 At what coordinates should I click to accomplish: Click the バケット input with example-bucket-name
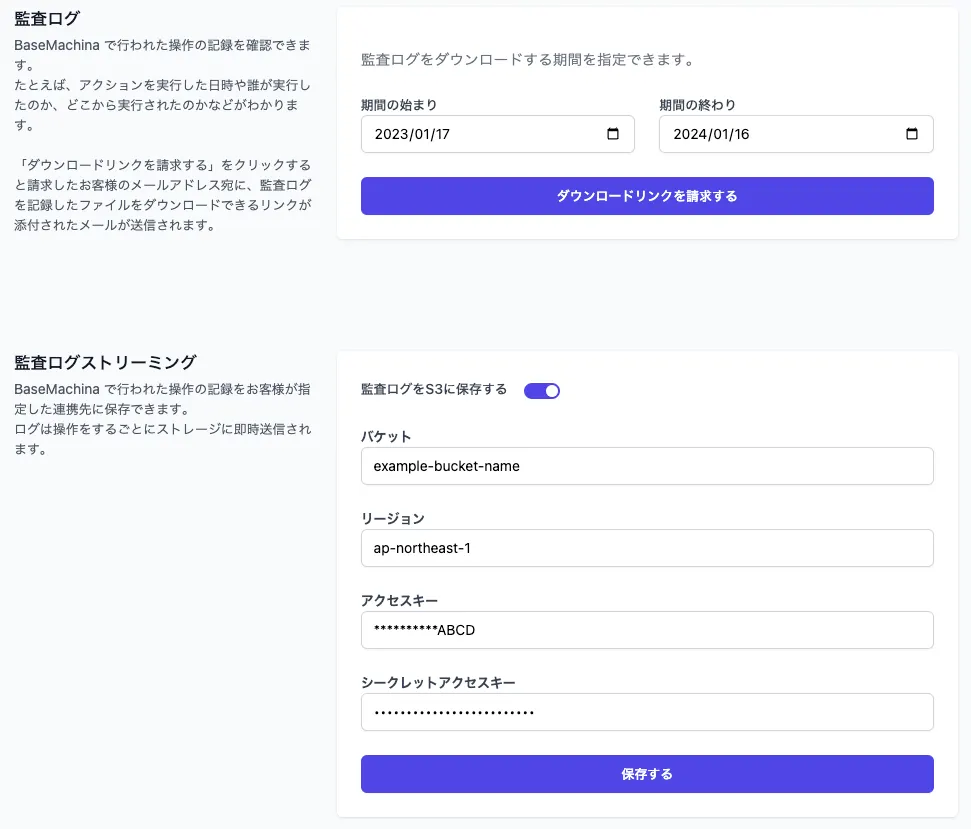click(647, 466)
